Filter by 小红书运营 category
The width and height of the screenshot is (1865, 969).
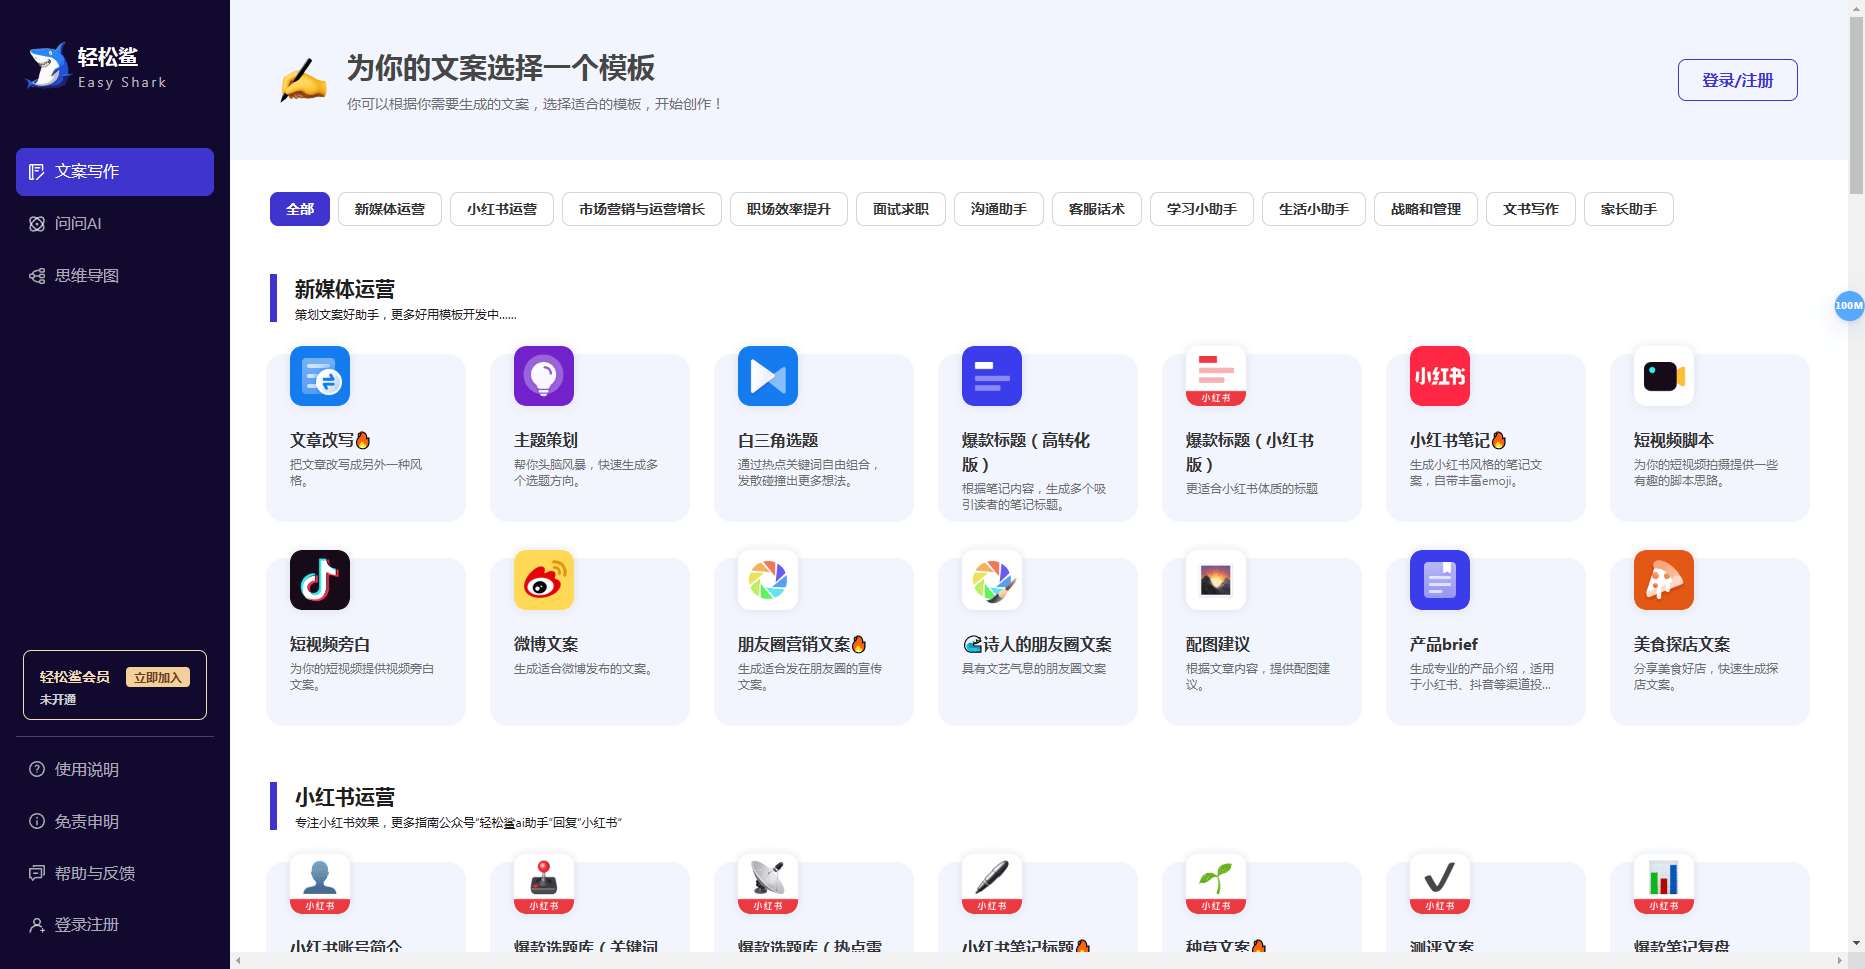click(502, 209)
